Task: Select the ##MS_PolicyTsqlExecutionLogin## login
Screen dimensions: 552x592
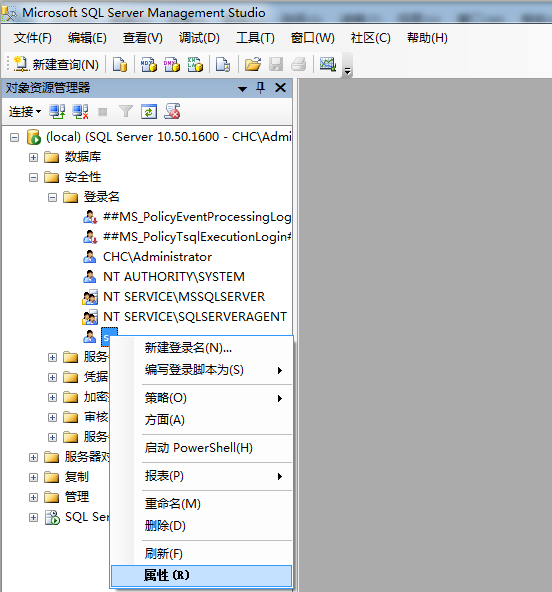Action: coord(197,237)
